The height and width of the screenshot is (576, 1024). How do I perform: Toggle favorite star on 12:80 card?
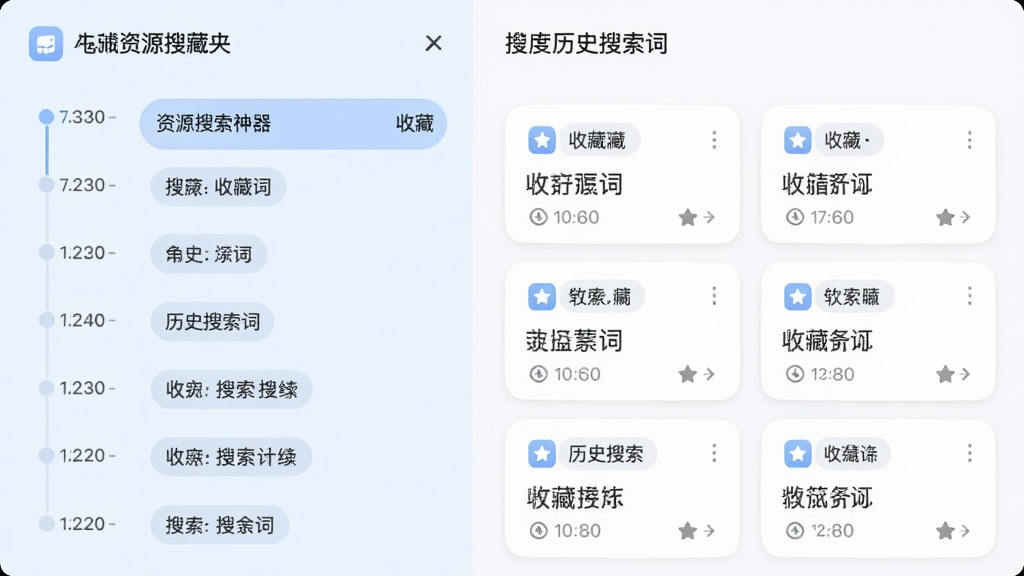(x=945, y=374)
